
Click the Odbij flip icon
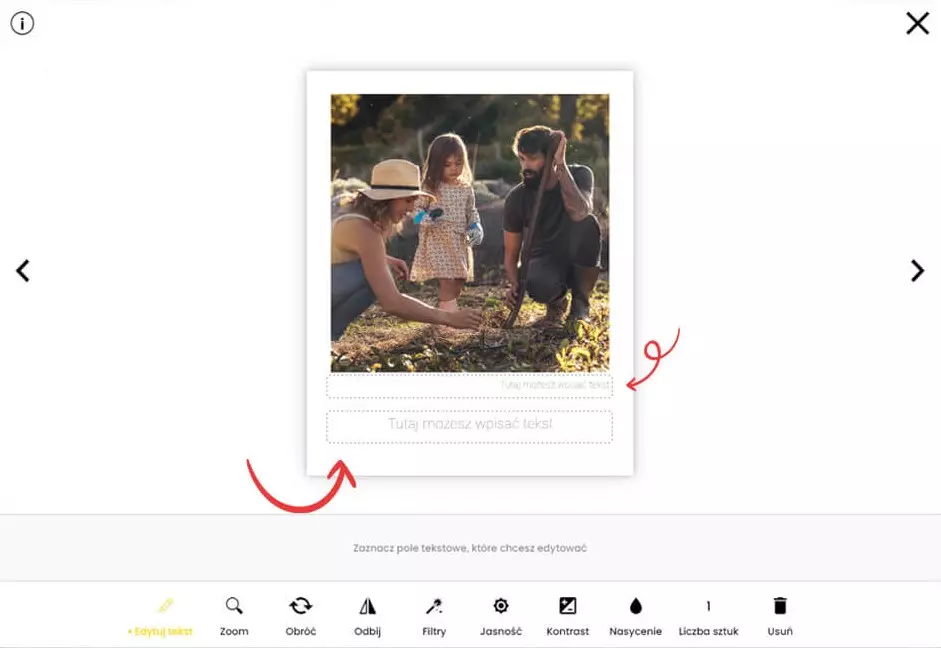pos(367,606)
